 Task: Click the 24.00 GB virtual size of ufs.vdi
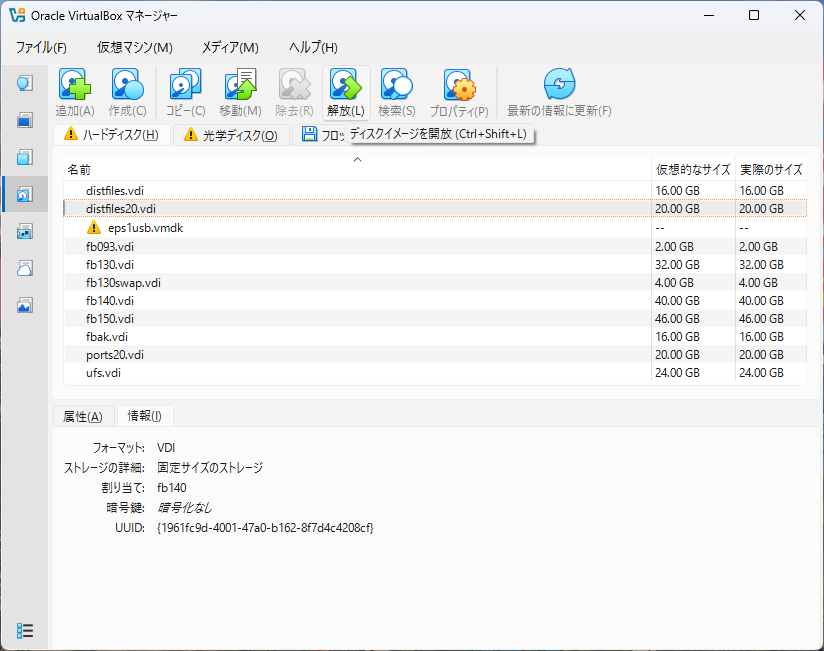[x=677, y=373]
